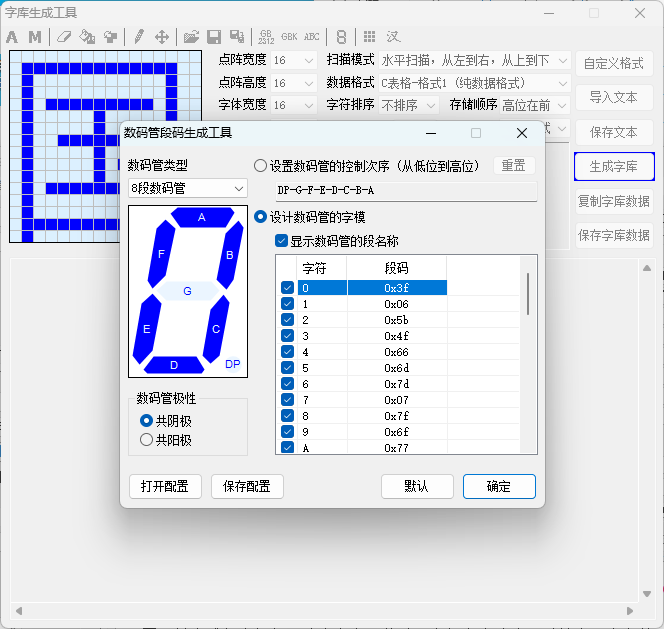Click segment F on digit diagram

161,254
